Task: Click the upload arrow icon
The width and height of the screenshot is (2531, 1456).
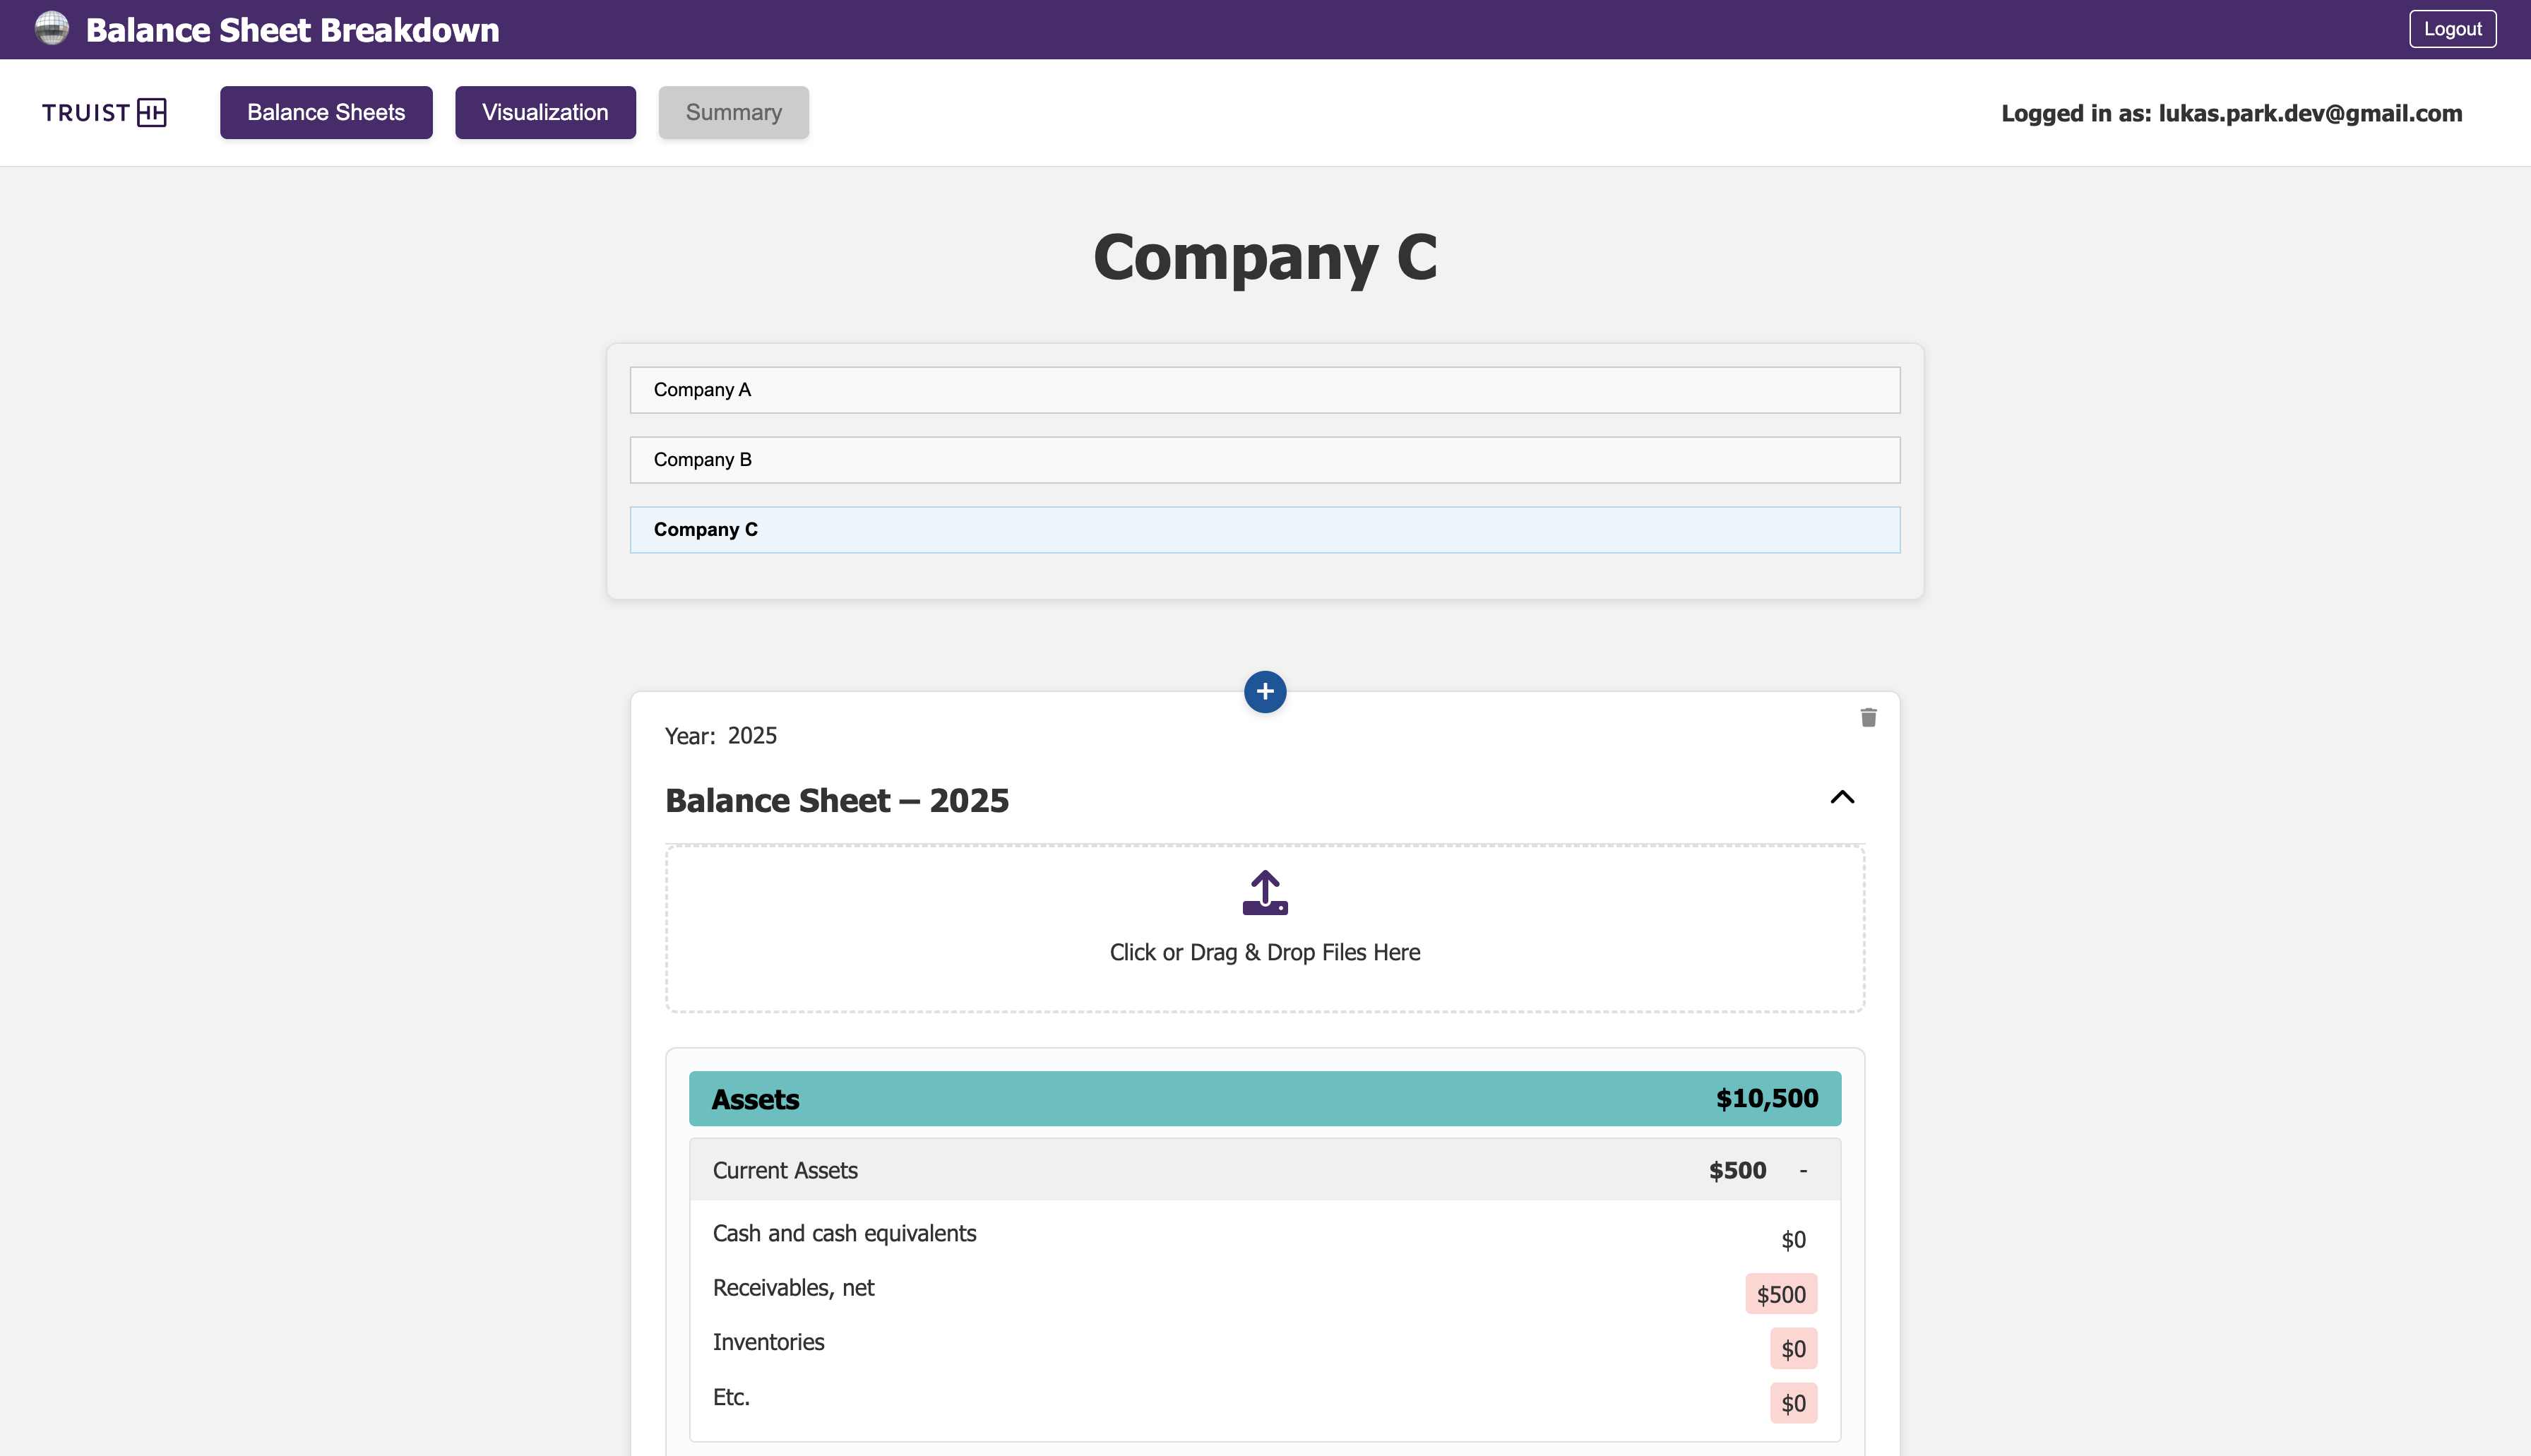Action: 1265,892
